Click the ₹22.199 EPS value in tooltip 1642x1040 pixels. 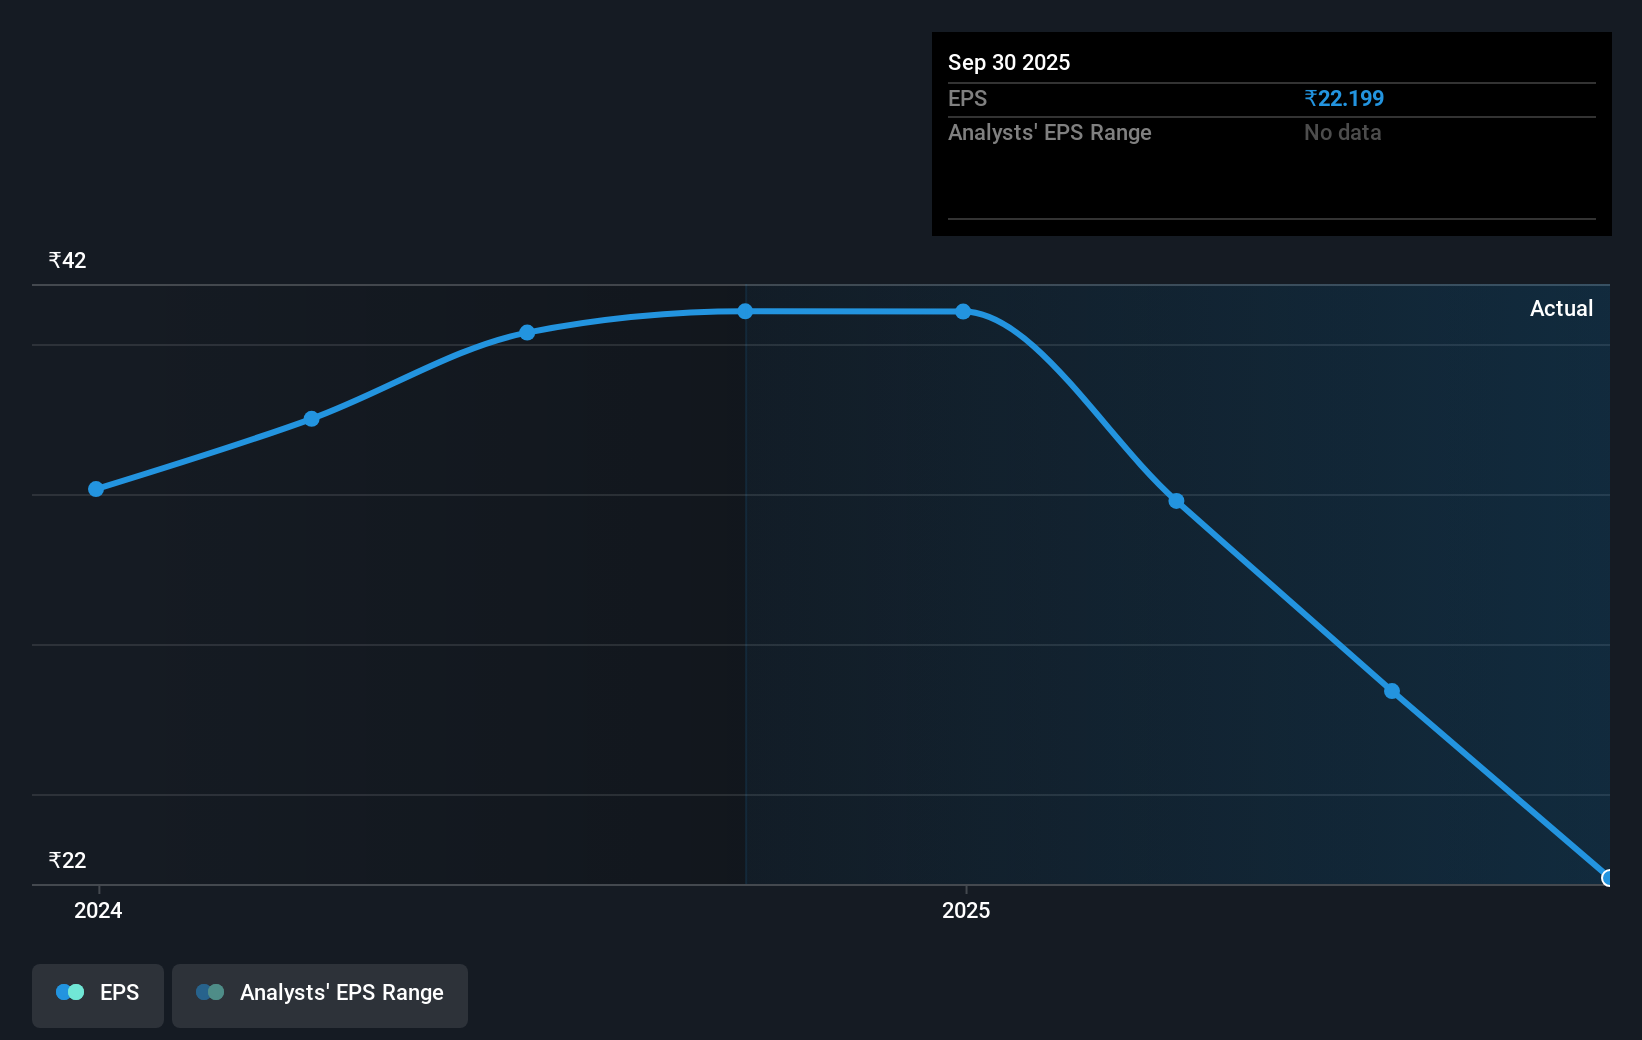point(1344,99)
